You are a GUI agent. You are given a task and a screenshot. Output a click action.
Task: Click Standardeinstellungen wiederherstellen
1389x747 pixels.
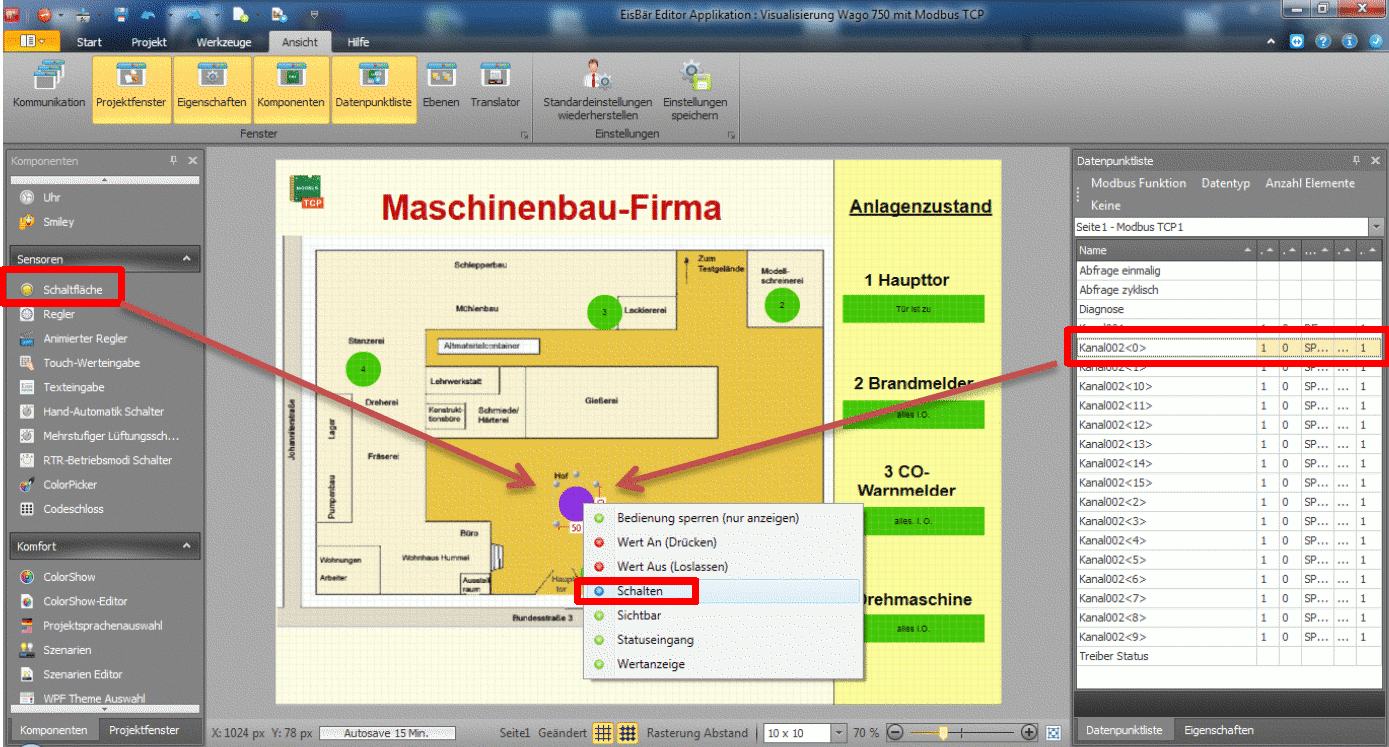[597, 90]
